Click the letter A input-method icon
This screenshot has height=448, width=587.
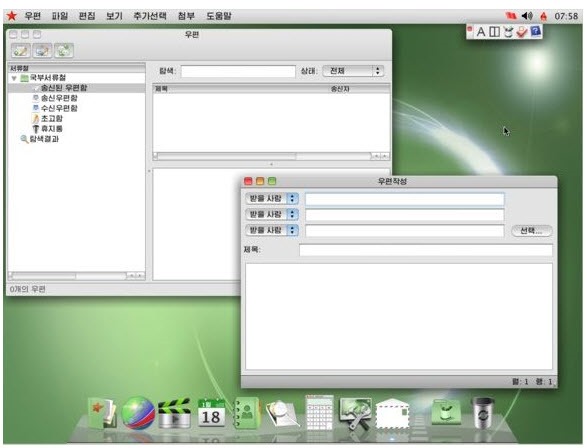click(x=481, y=32)
